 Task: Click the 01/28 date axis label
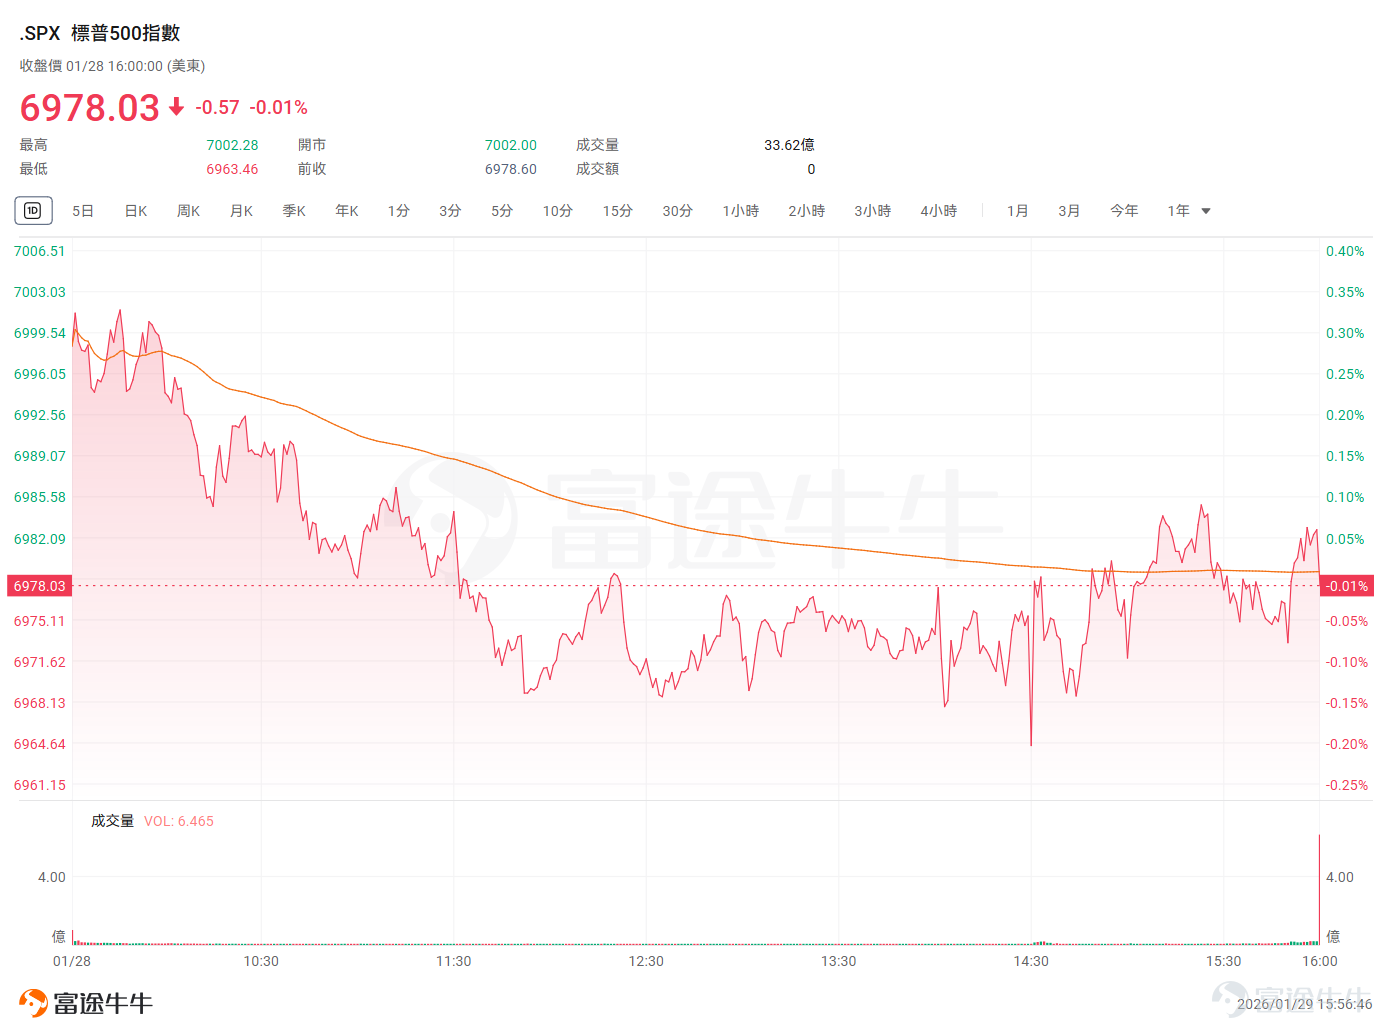click(72, 961)
